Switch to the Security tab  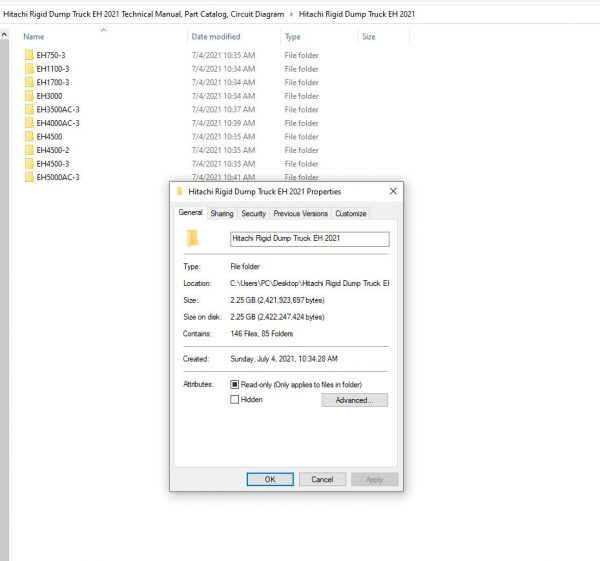253,214
